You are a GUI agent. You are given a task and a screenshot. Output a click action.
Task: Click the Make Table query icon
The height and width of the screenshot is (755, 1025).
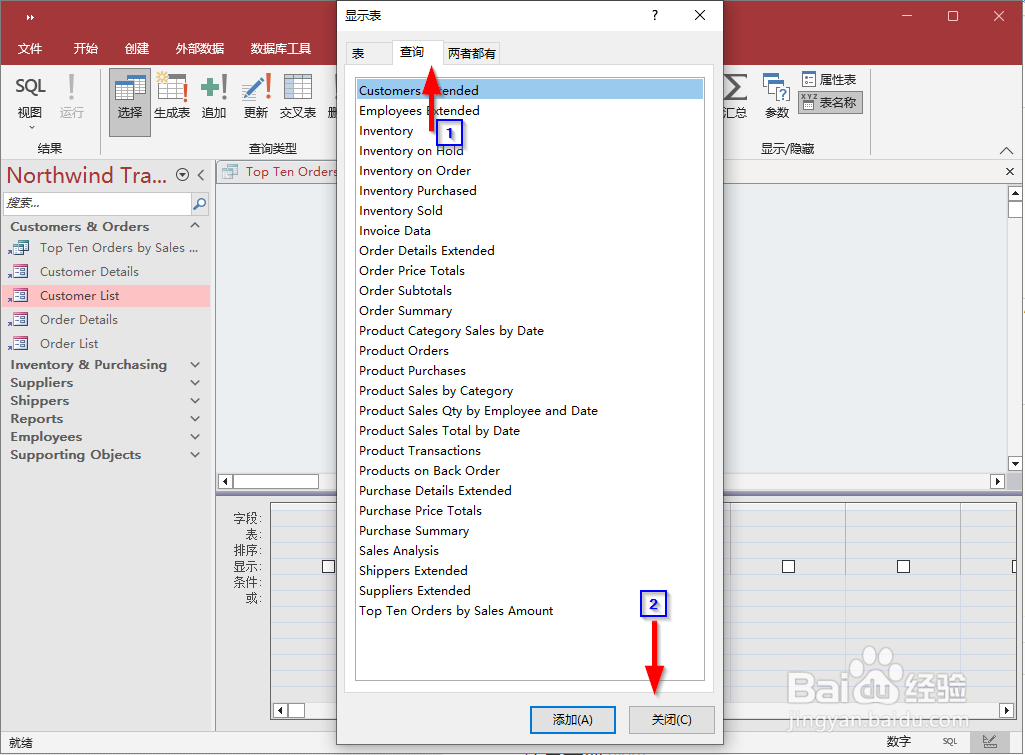[x=172, y=97]
